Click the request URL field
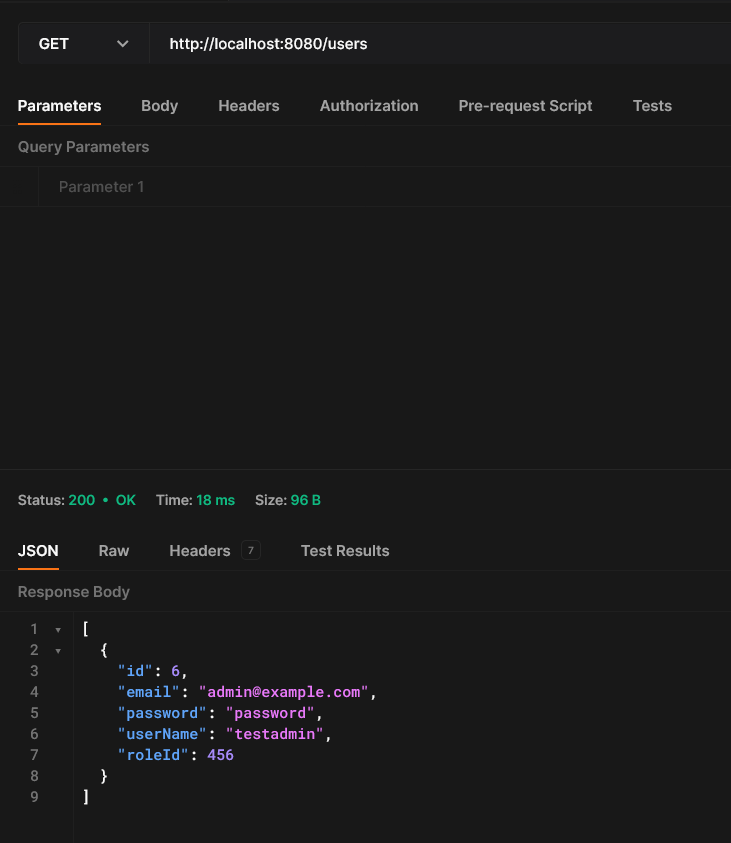The image size is (731, 843). [440, 44]
